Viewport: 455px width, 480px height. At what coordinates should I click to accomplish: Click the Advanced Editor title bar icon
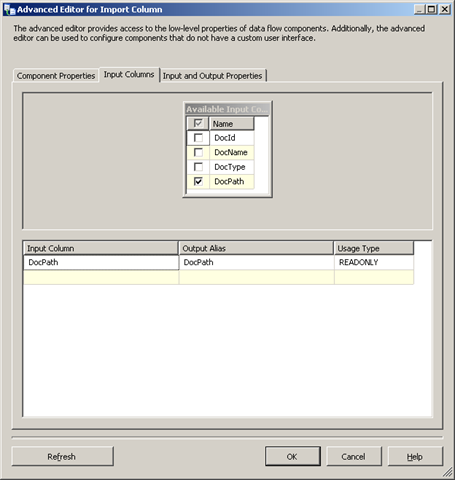pyautogui.click(x=9, y=10)
